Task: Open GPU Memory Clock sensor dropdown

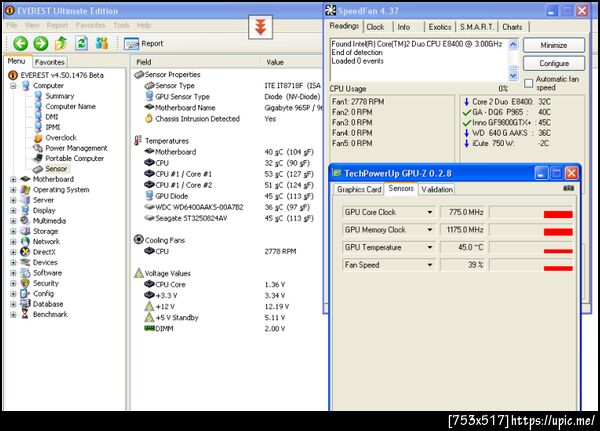Action: click(430, 230)
